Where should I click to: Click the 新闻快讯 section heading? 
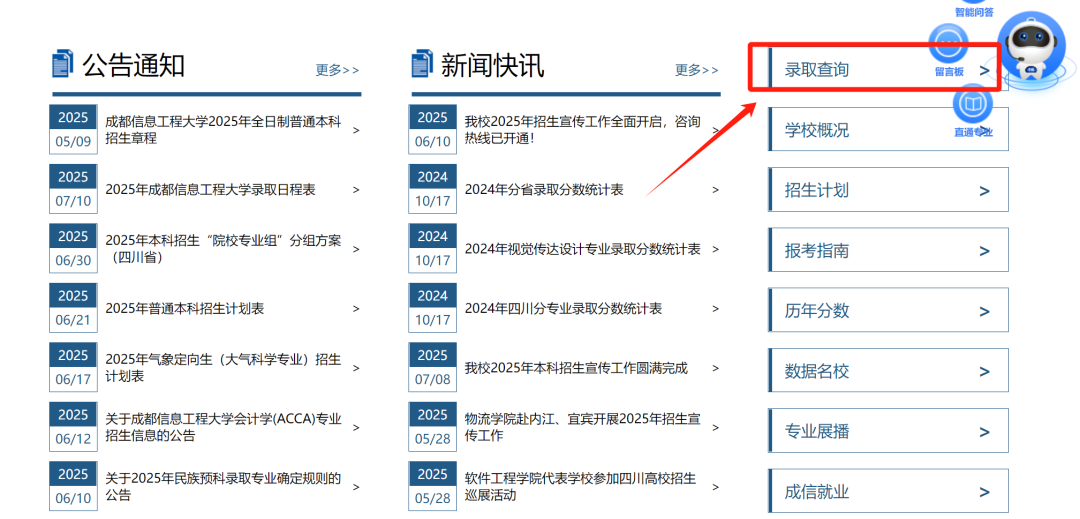coord(492,65)
